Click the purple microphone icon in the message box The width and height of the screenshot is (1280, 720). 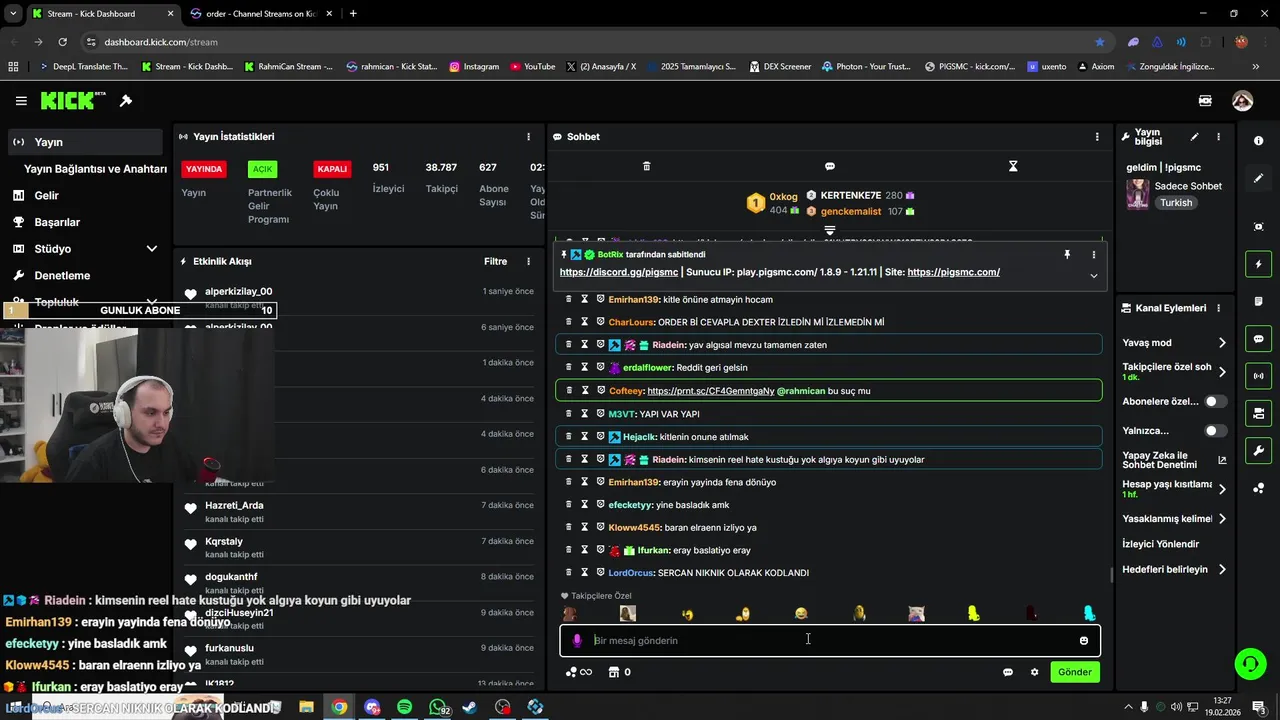pos(577,641)
